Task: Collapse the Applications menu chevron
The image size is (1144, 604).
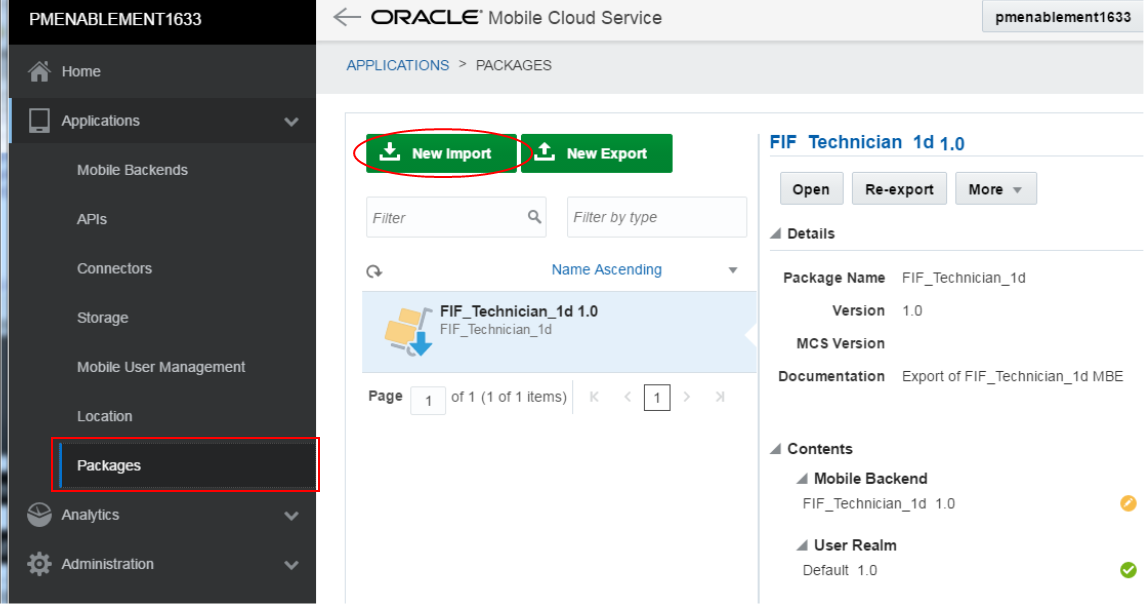Action: pyautogui.click(x=291, y=121)
